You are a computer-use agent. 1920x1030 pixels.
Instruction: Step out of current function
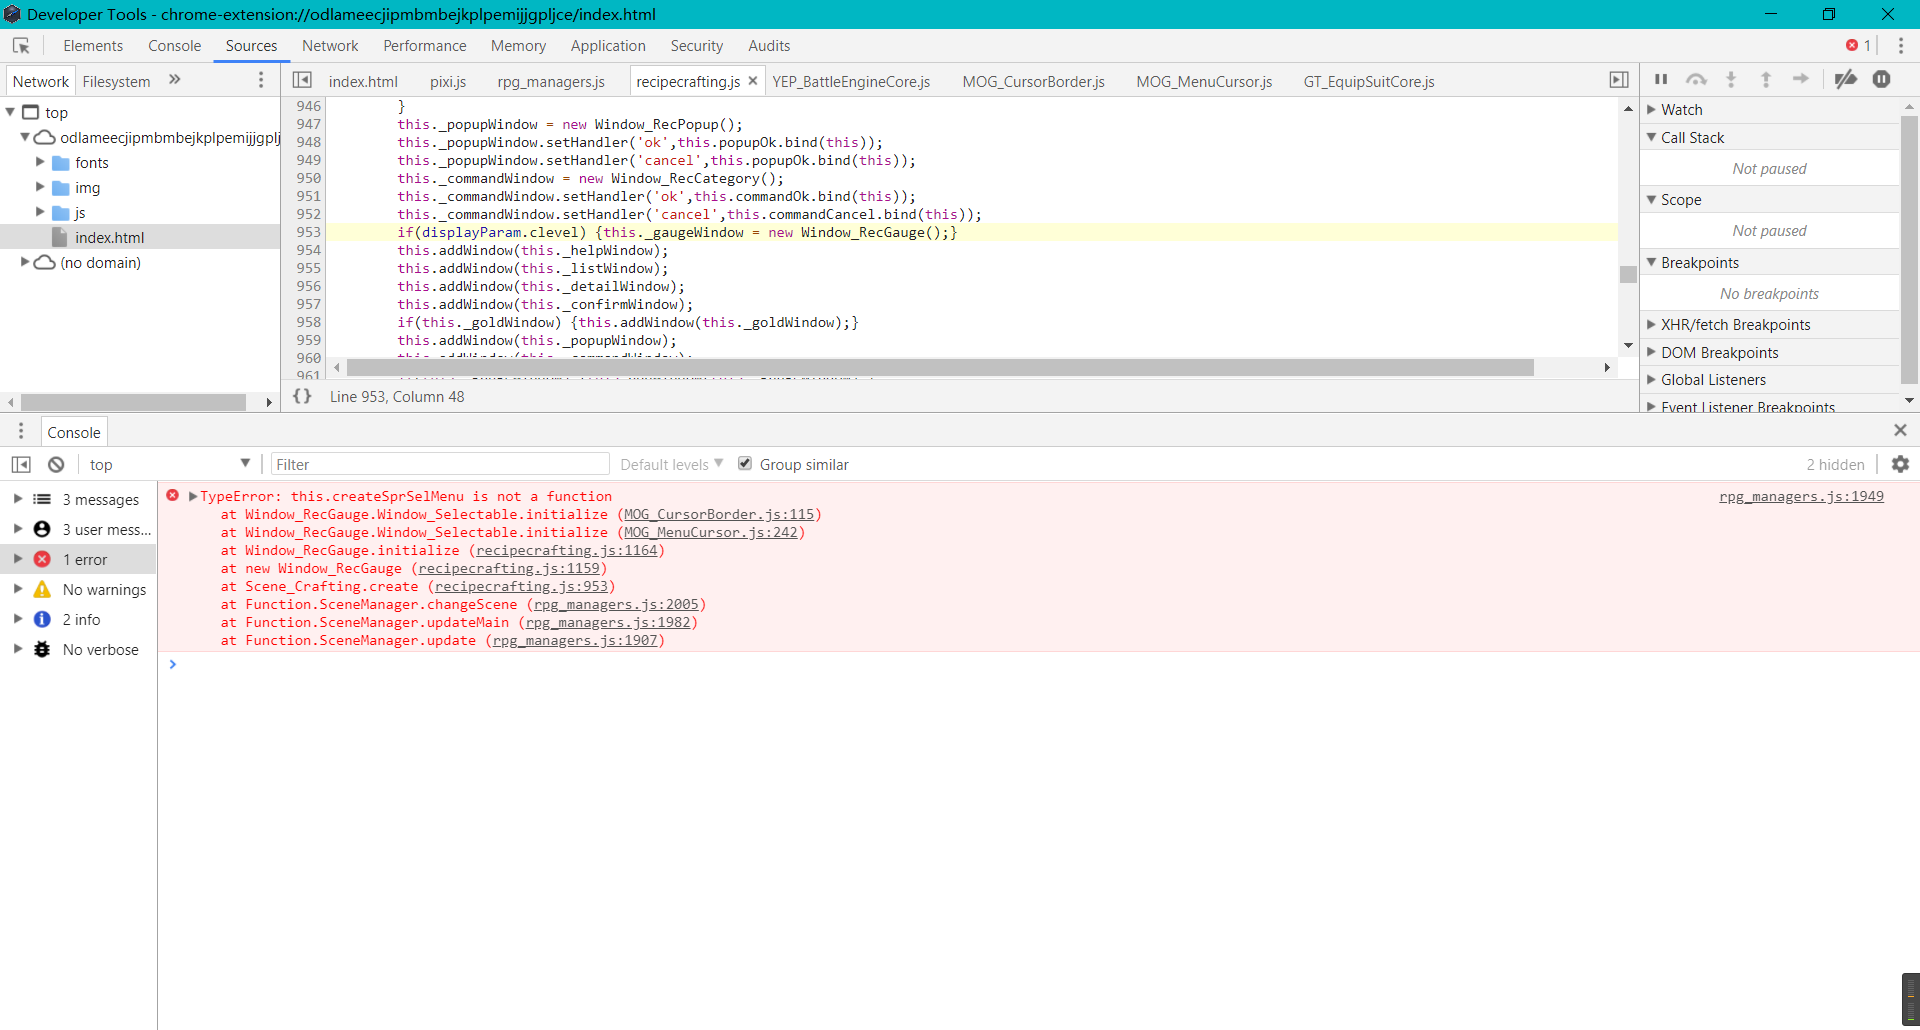click(x=1766, y=79)
